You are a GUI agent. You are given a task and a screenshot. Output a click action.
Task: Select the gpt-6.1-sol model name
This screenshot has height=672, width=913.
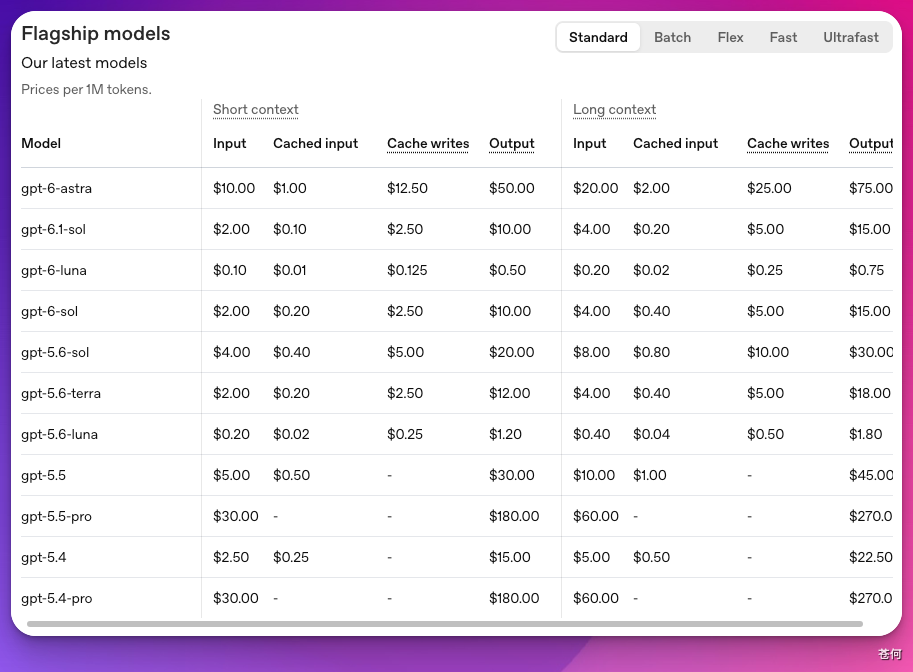pos(54,229)
